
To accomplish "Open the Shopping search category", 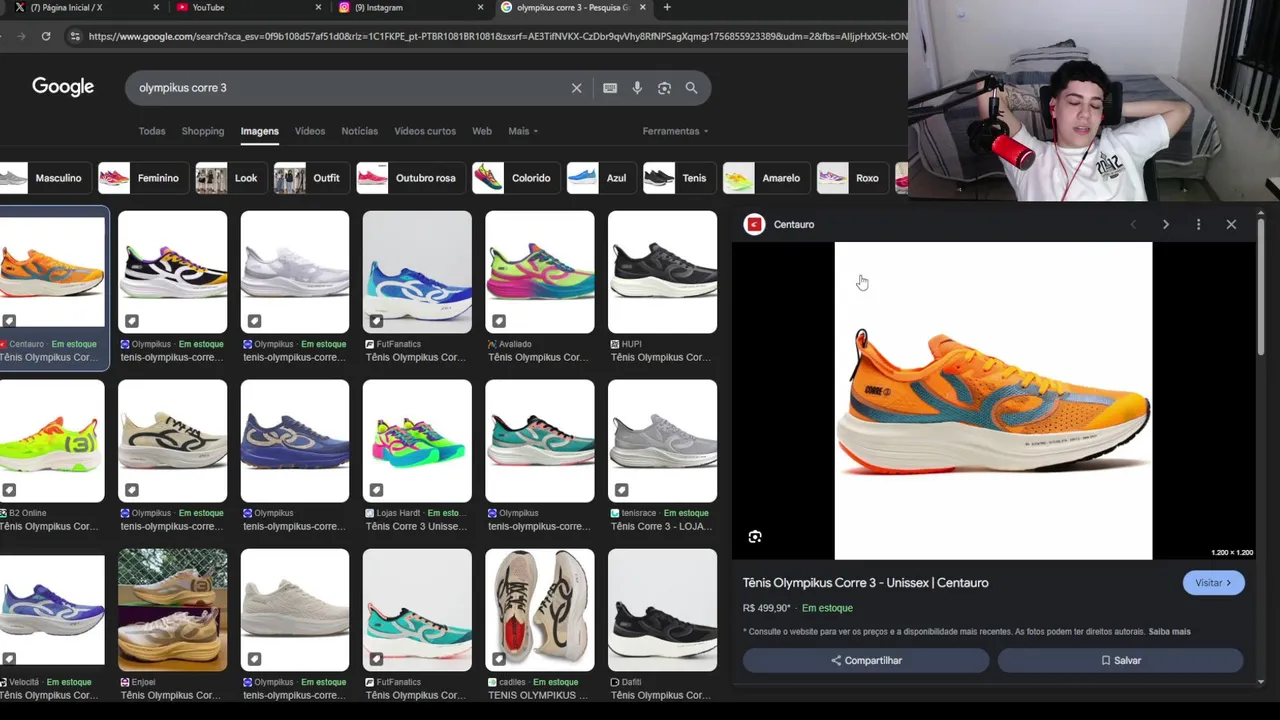I will pyautogui.click(x=203, y=131).
